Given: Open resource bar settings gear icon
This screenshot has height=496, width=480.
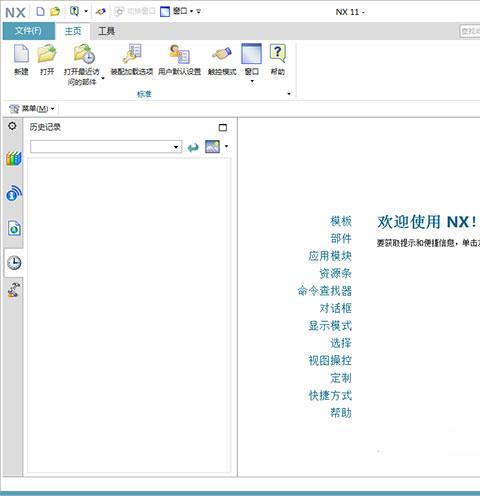Looking at the screenshot, I should 12,126.
